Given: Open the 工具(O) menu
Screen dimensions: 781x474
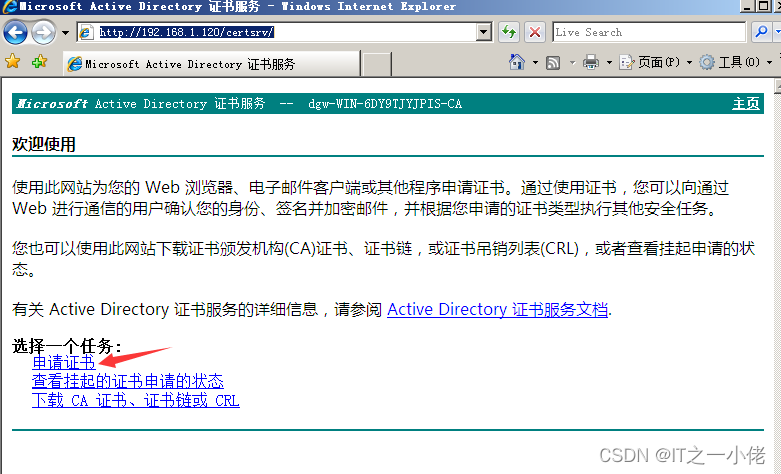Looking at the screenshot, I should pos(735,62).
